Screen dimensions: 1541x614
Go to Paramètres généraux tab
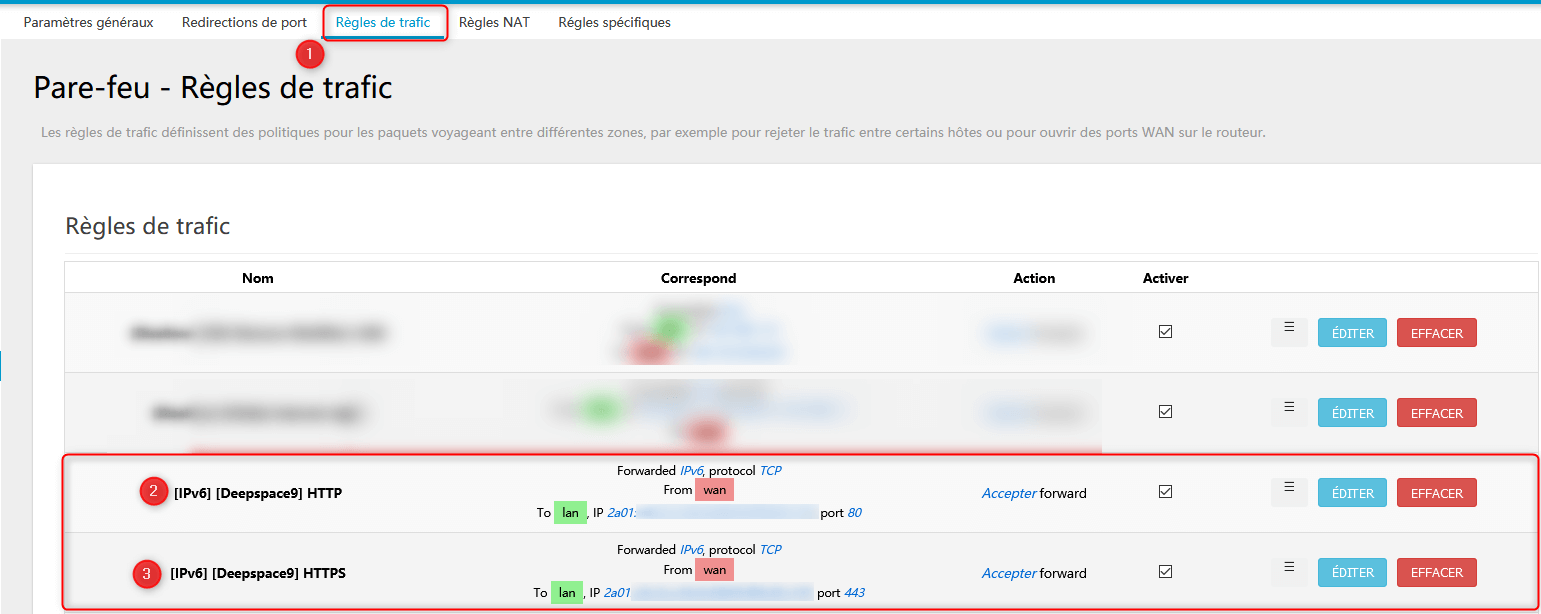[x=88, y=22]
